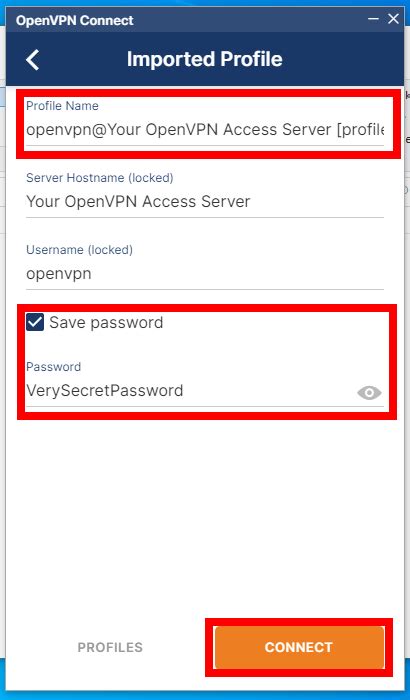Uncheck the Save password checkbox
Screen dimensions: 410x700
(35, 322)
